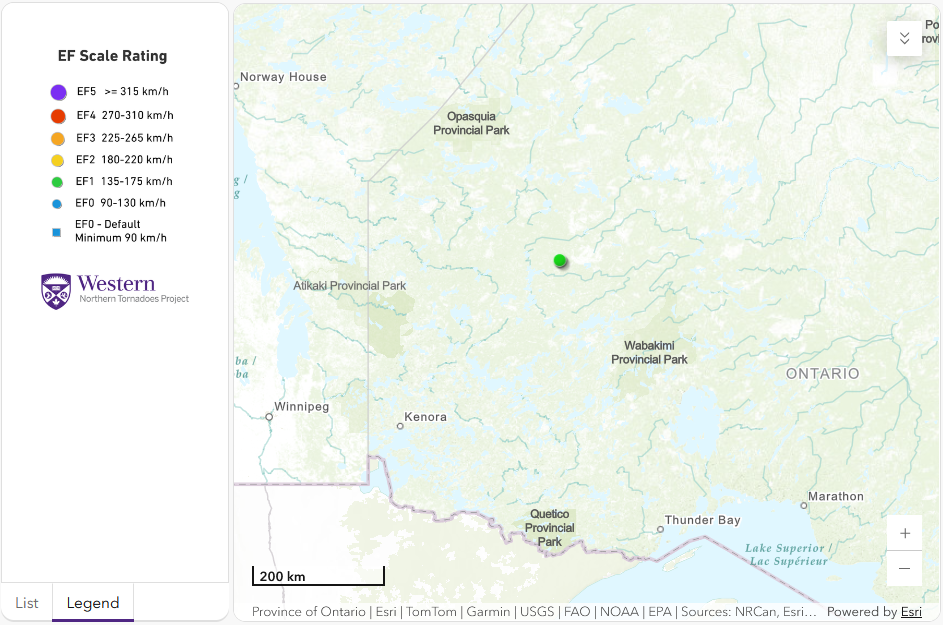Zoom in with the plus button
The image size is (943, 625).
click(x=905, y=533)
